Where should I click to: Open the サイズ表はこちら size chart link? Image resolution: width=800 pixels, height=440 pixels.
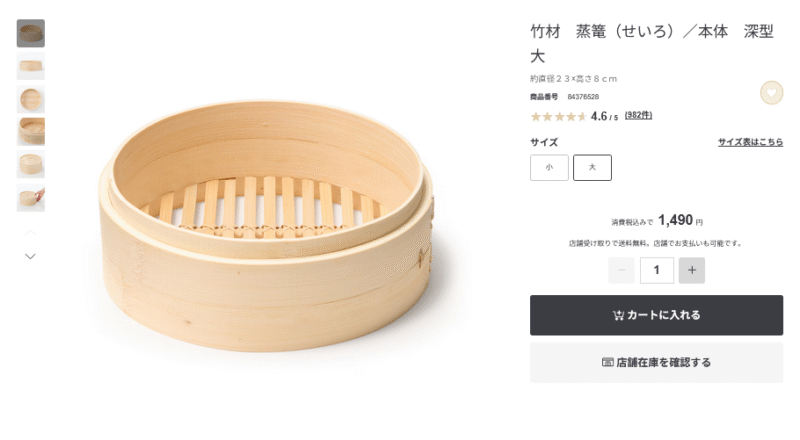pyautogui.click(x=751, y=142)
